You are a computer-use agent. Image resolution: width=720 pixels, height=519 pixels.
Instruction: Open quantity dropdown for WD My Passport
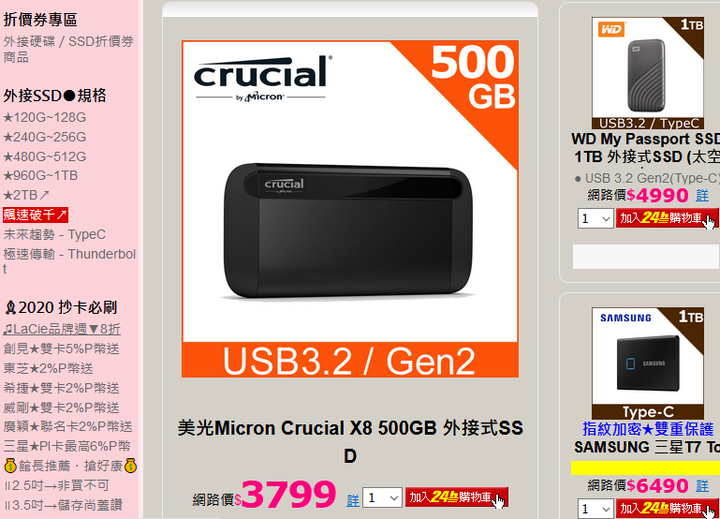click(595, 218)
